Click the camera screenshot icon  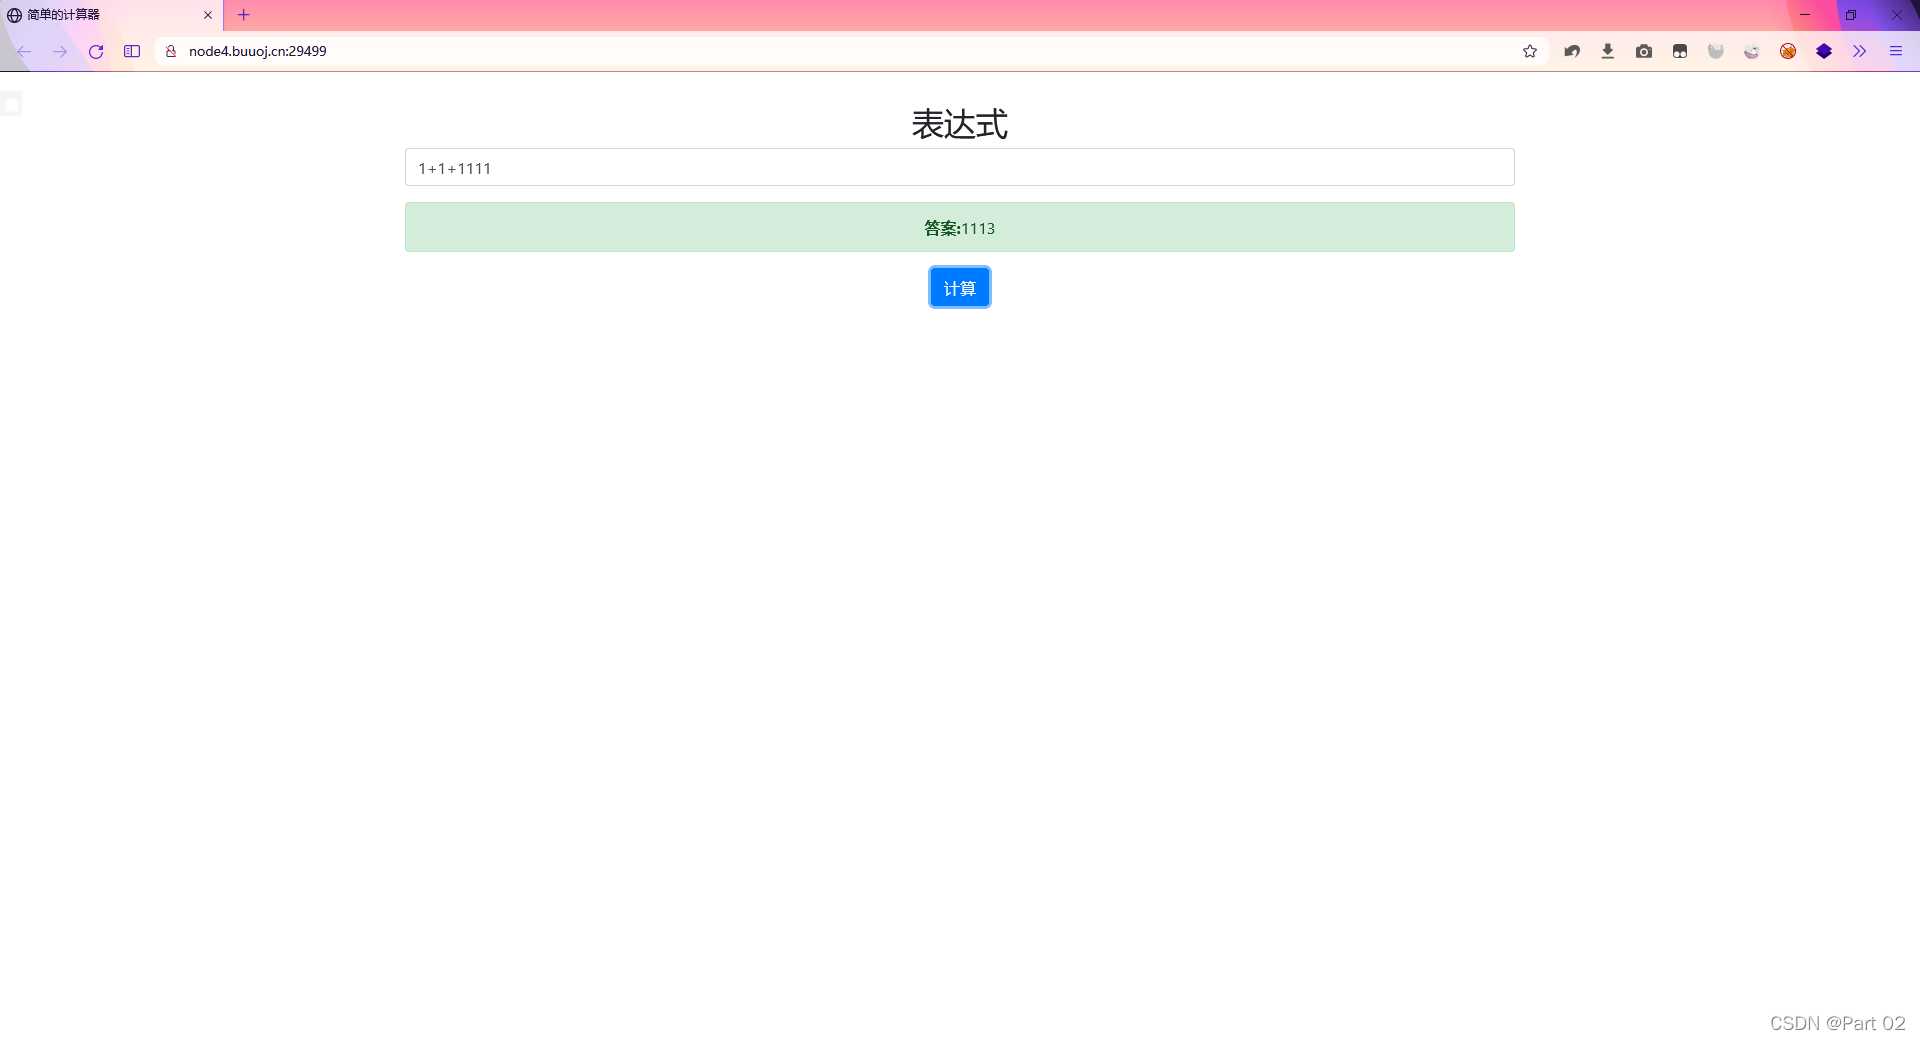pos(1644,51)
